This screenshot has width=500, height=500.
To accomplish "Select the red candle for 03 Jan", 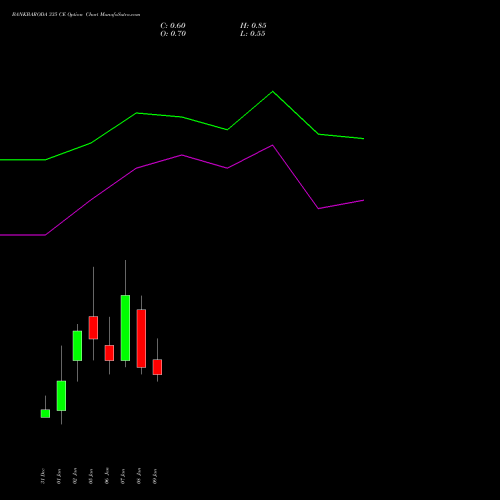I will click(x=93, y=328).
